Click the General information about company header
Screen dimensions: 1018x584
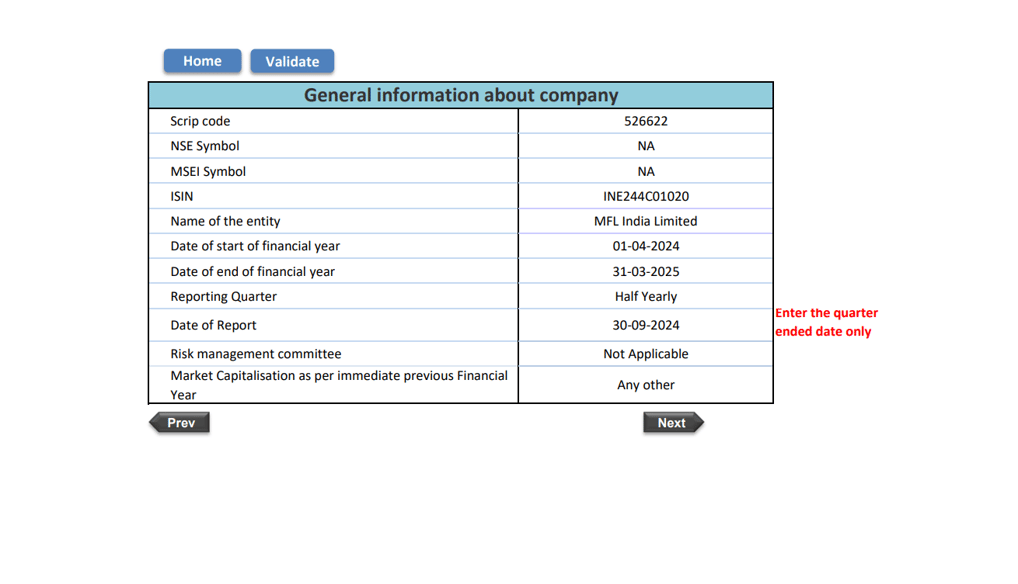pos(461,95)
